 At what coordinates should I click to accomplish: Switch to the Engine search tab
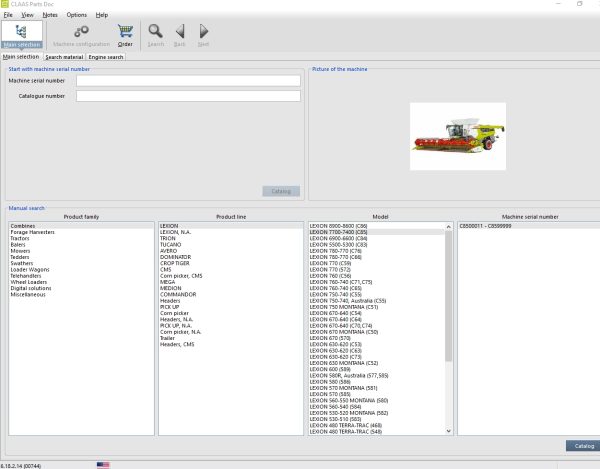(x=106, y=57)
